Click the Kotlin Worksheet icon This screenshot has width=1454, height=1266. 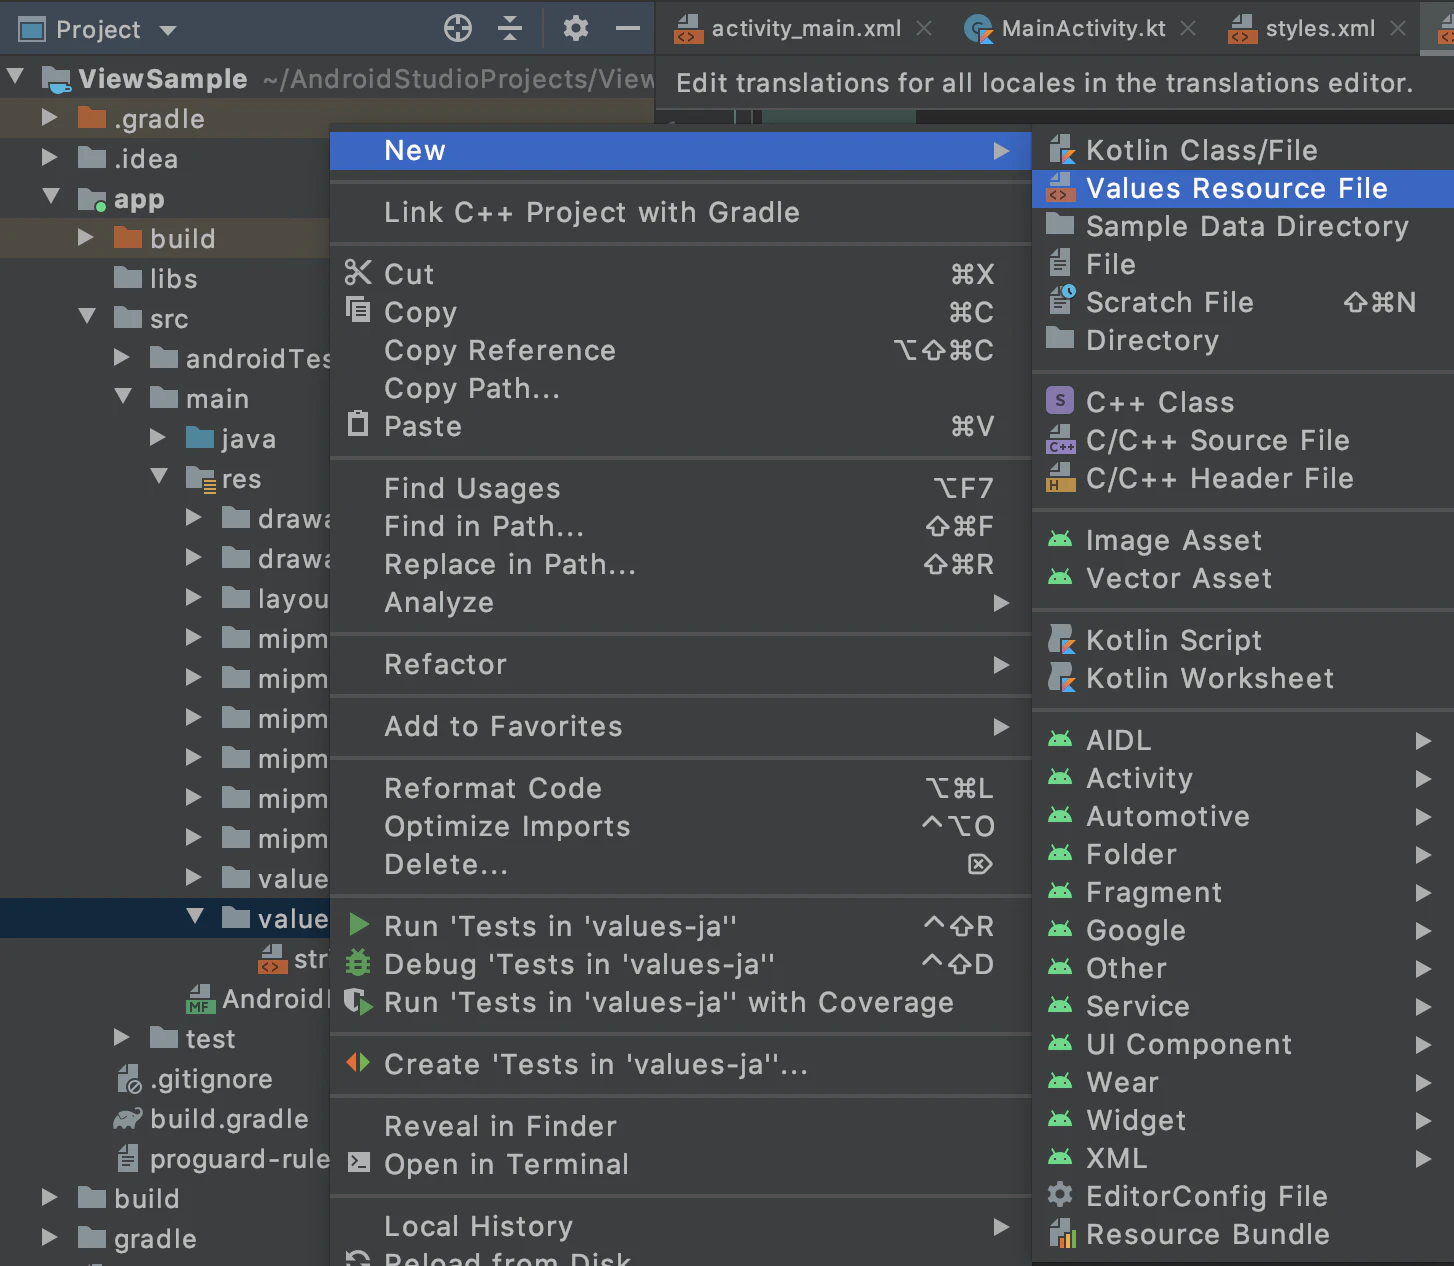[1061, 678]
